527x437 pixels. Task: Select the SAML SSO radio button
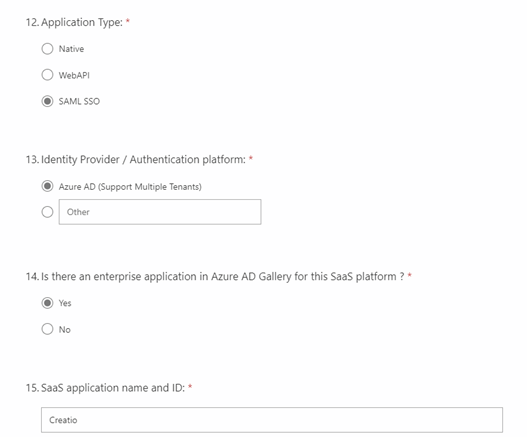point(47,101)
